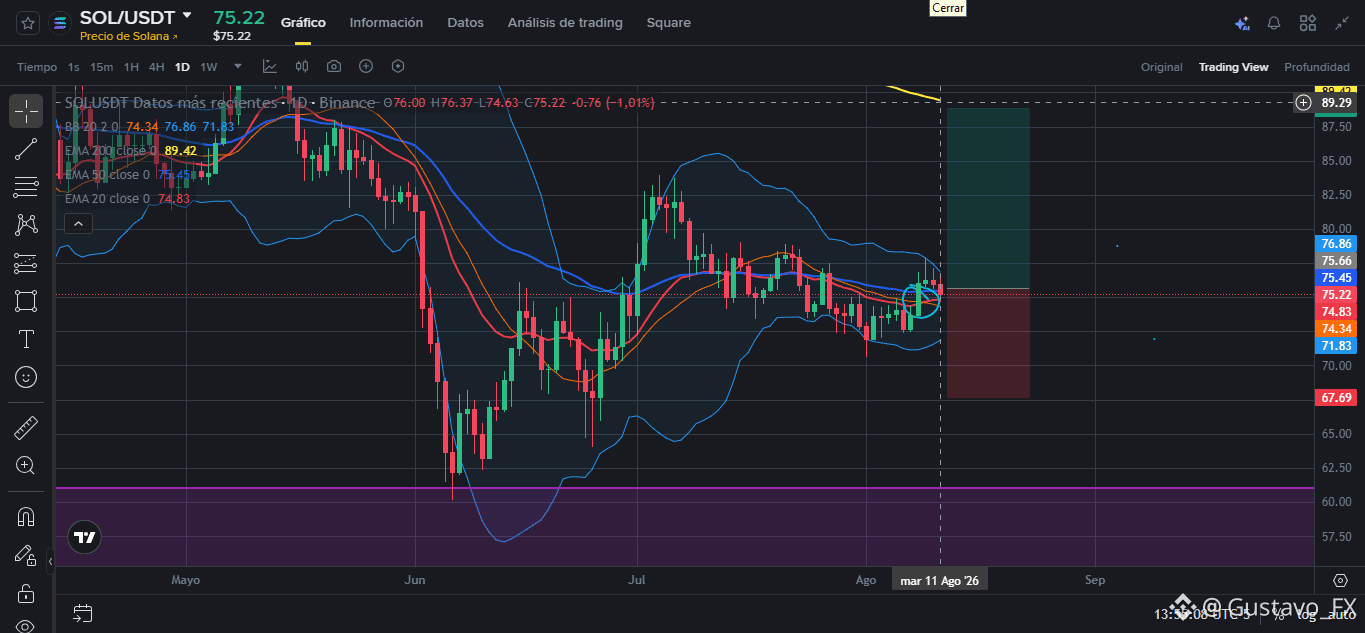Open the candlestick chart style icon

click(x=302, y=66)
